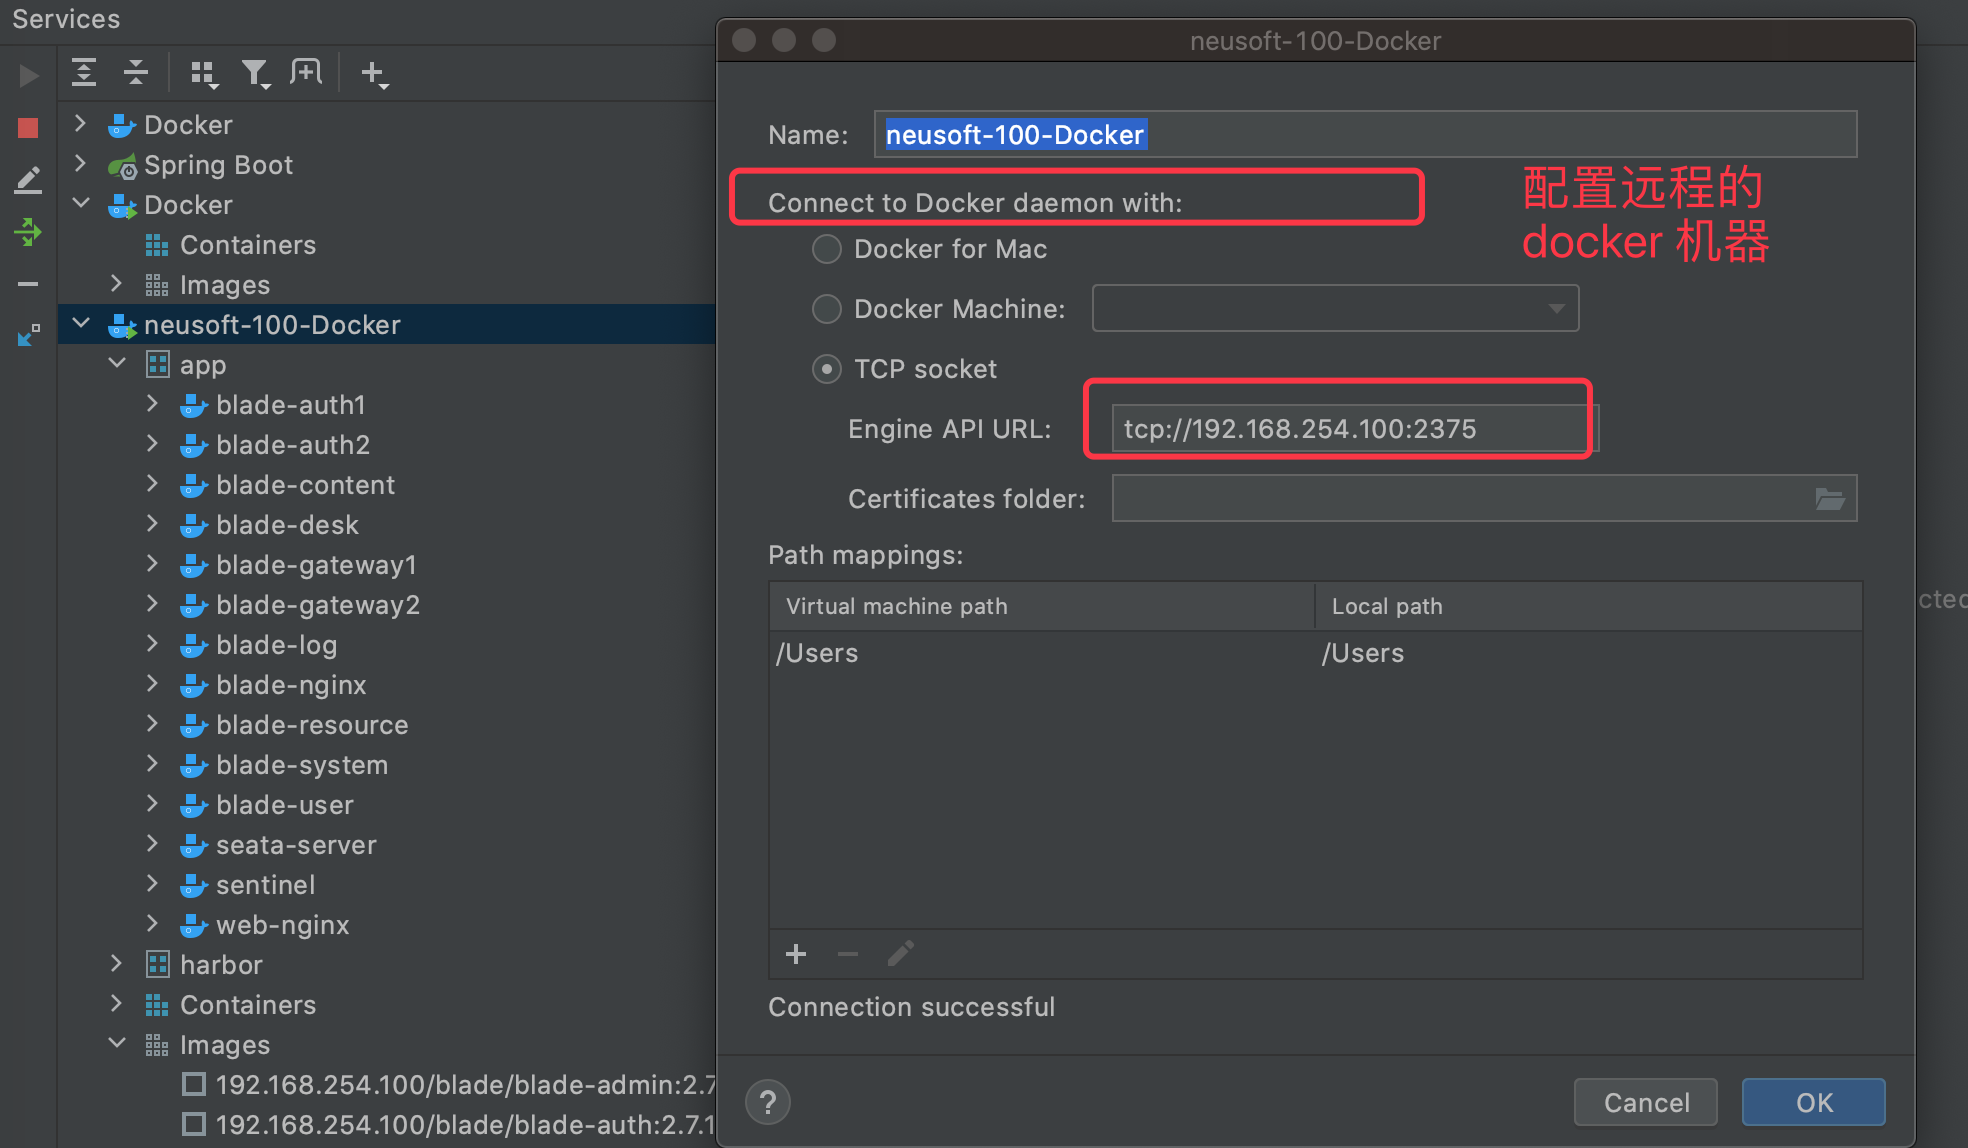Image resolution: width=1968 pixels, height=1148 pixels.
Task: Click the help question mark icon in dialog
Action: click(x=767, y=1102)
